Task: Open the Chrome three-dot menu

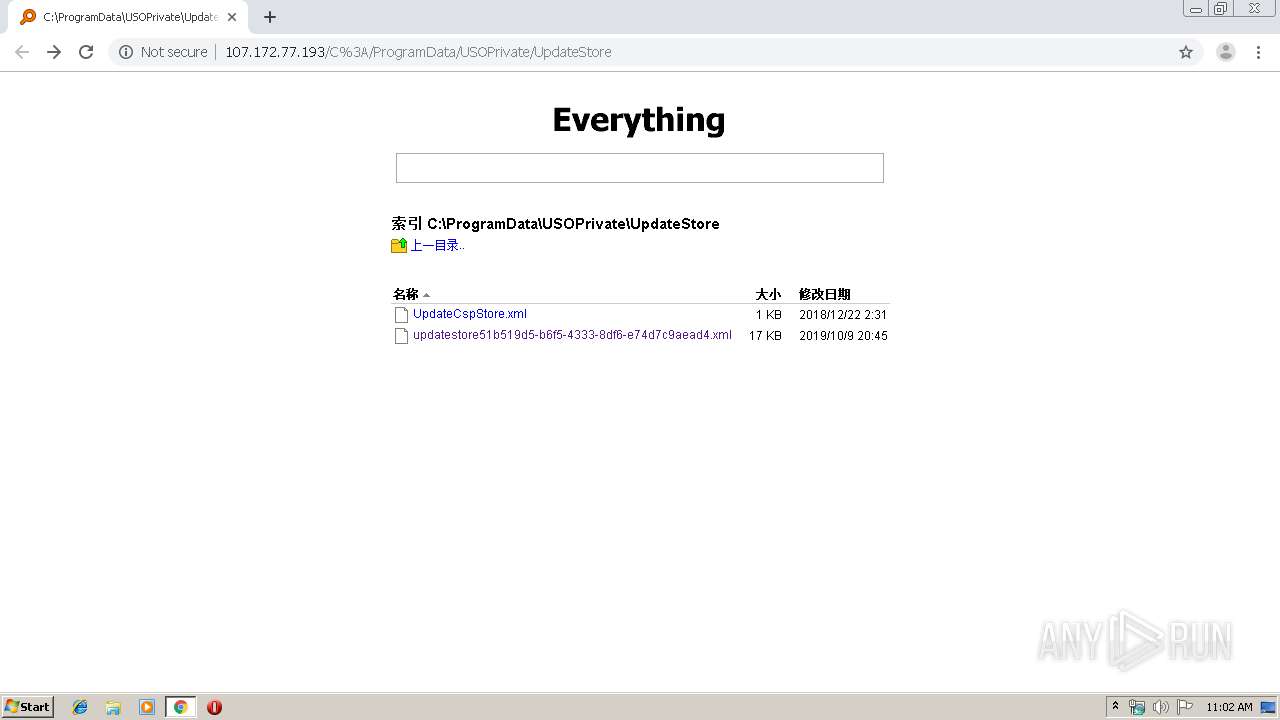Action: click(1258, 52)
